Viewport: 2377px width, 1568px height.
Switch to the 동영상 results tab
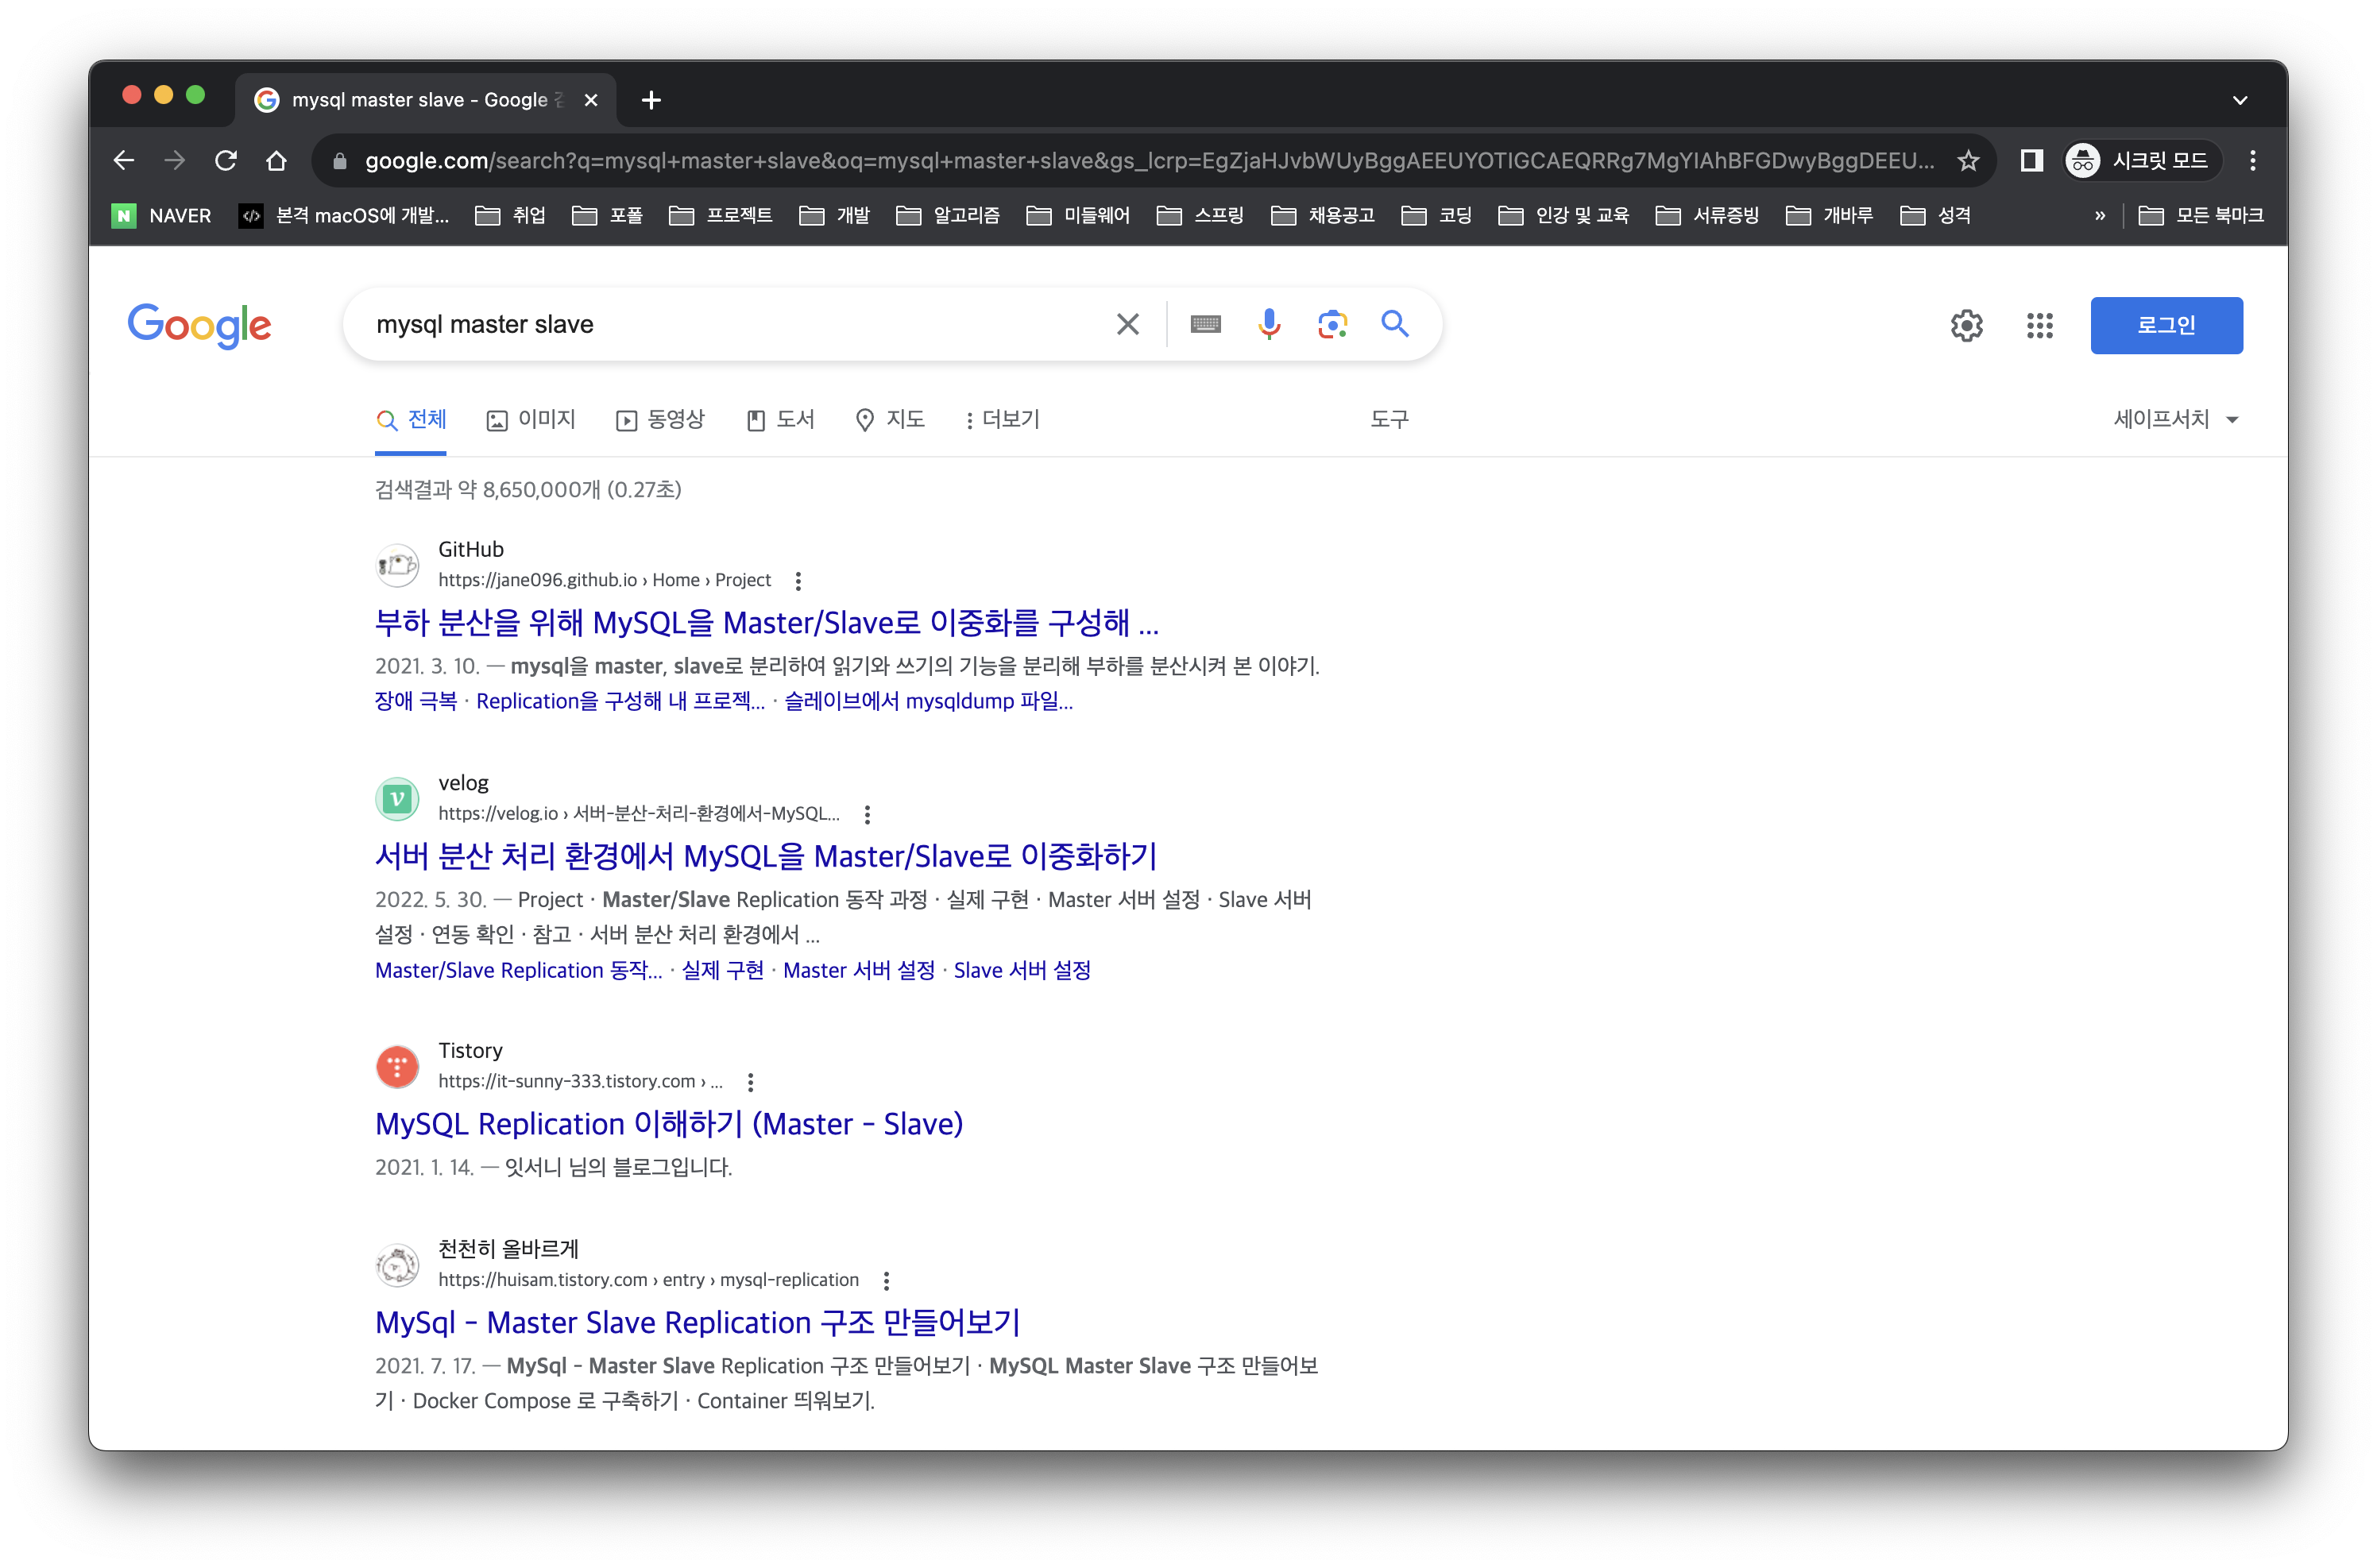[661, 419]
